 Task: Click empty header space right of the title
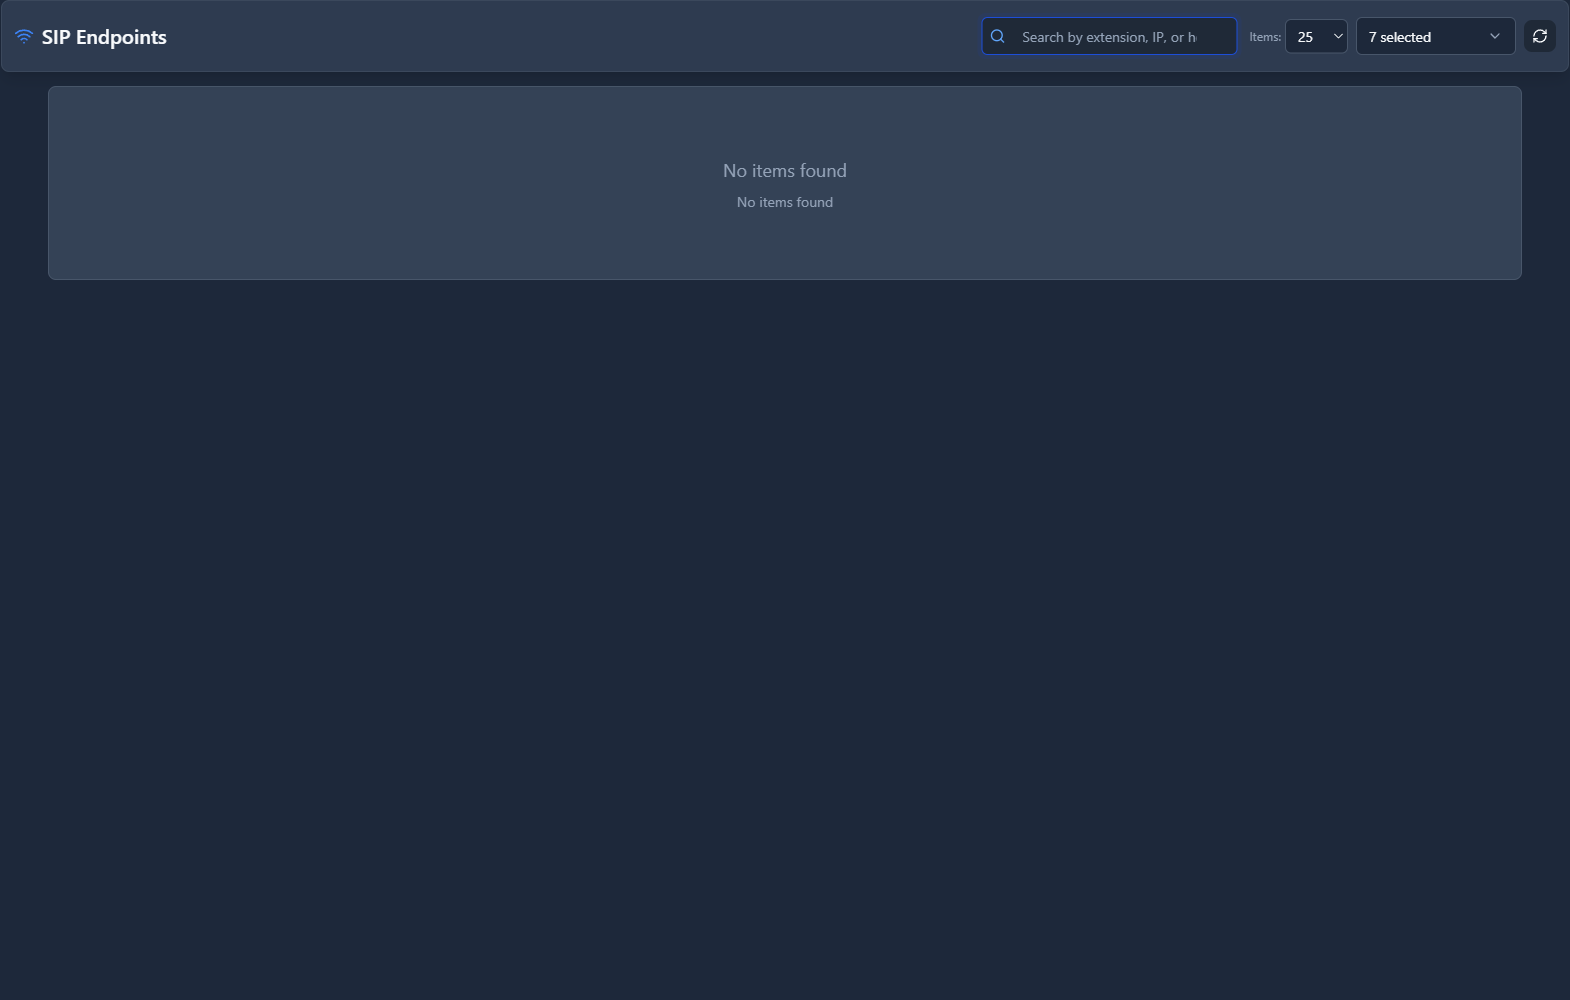[x=570, y=37]
